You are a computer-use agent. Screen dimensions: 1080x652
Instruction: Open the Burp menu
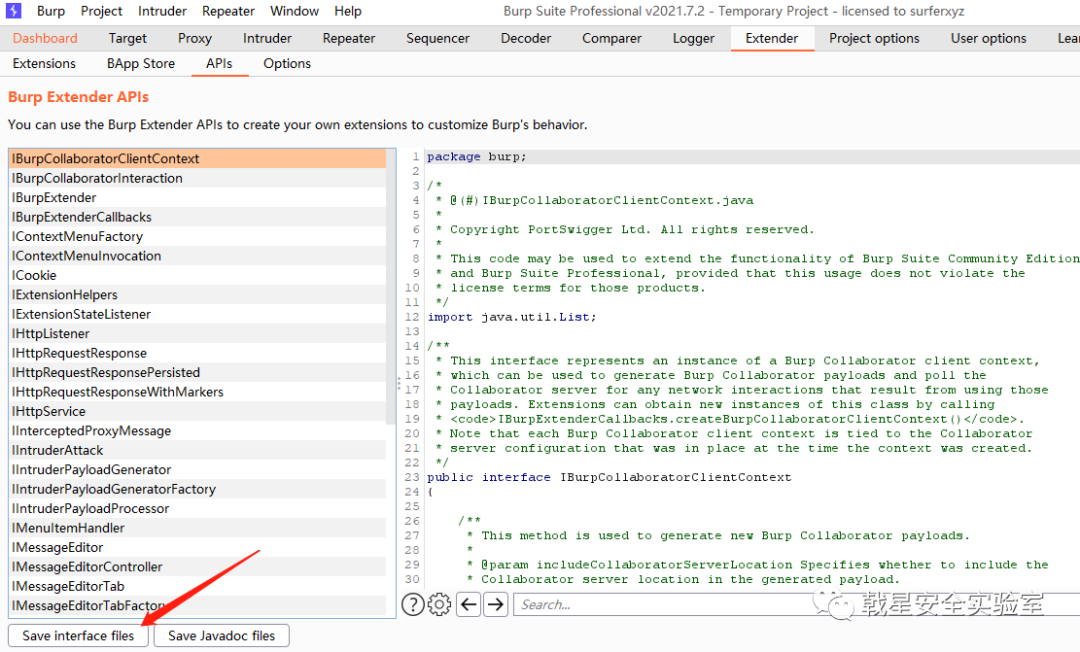[51, 11]
